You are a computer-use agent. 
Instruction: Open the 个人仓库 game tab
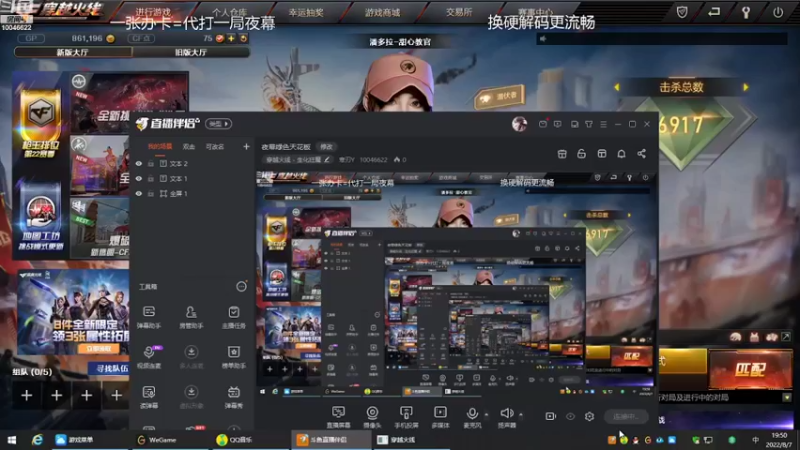coord(230,12)
